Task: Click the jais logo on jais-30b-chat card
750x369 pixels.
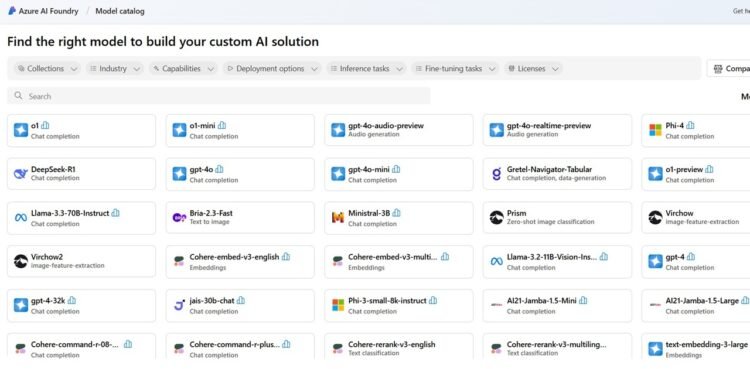Action: click(179, 305)
